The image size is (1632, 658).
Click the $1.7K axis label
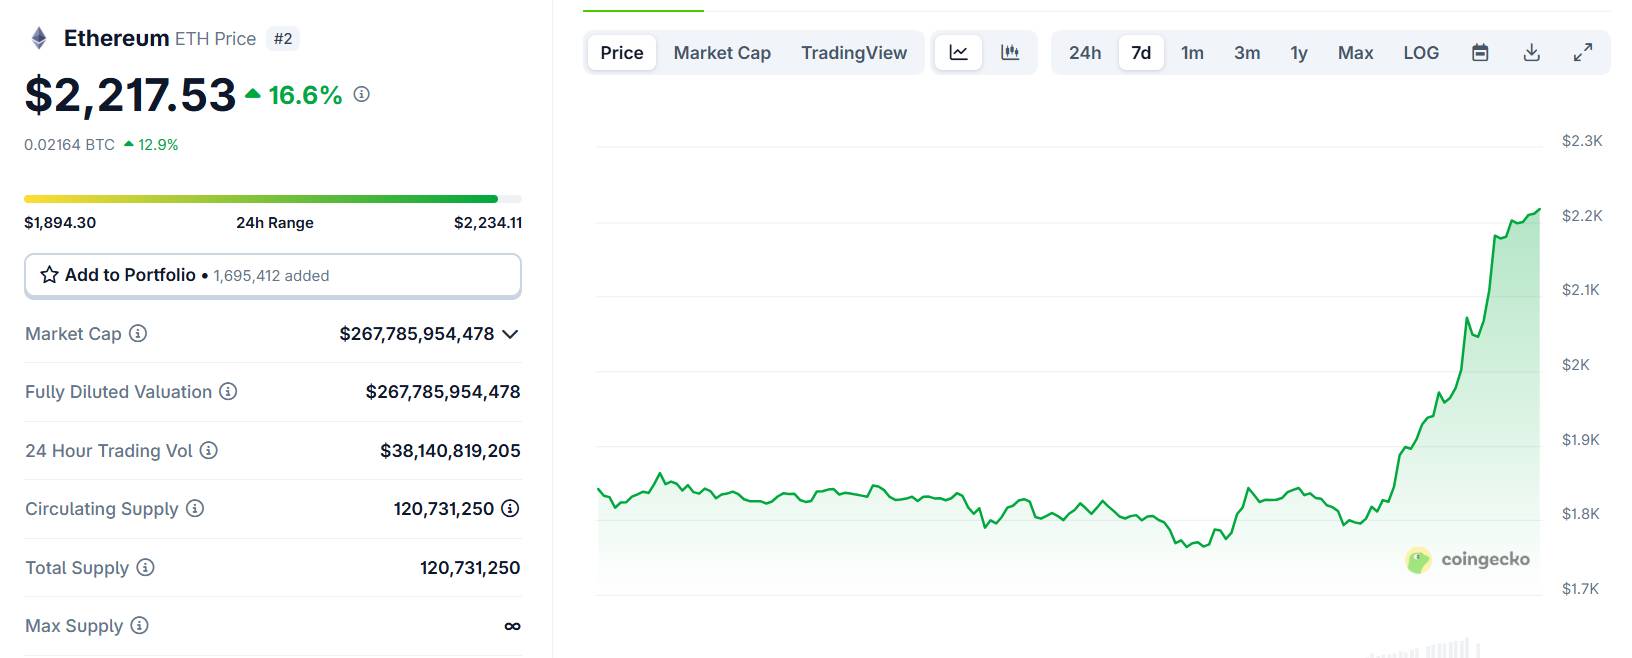click(x=1580, y=589)
